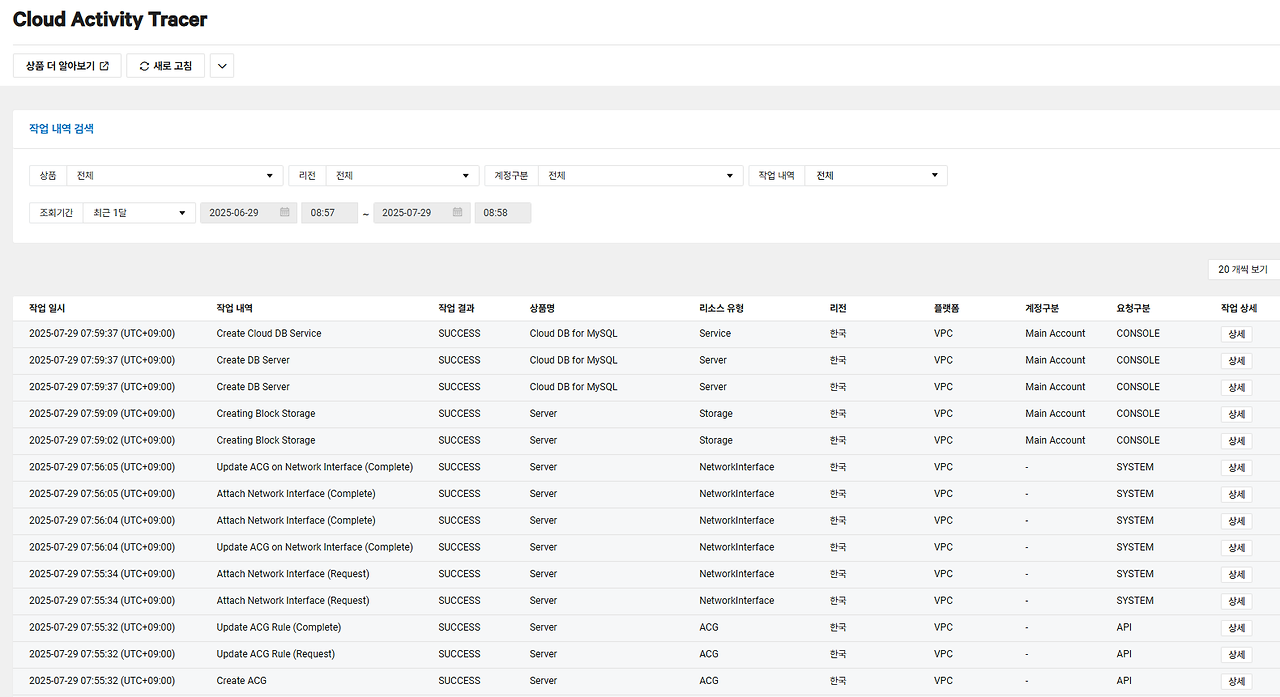Image resolution: width=1280 pixels, height=697 pixels.
Task: Click the 상품명 column header
Action: 543,308
